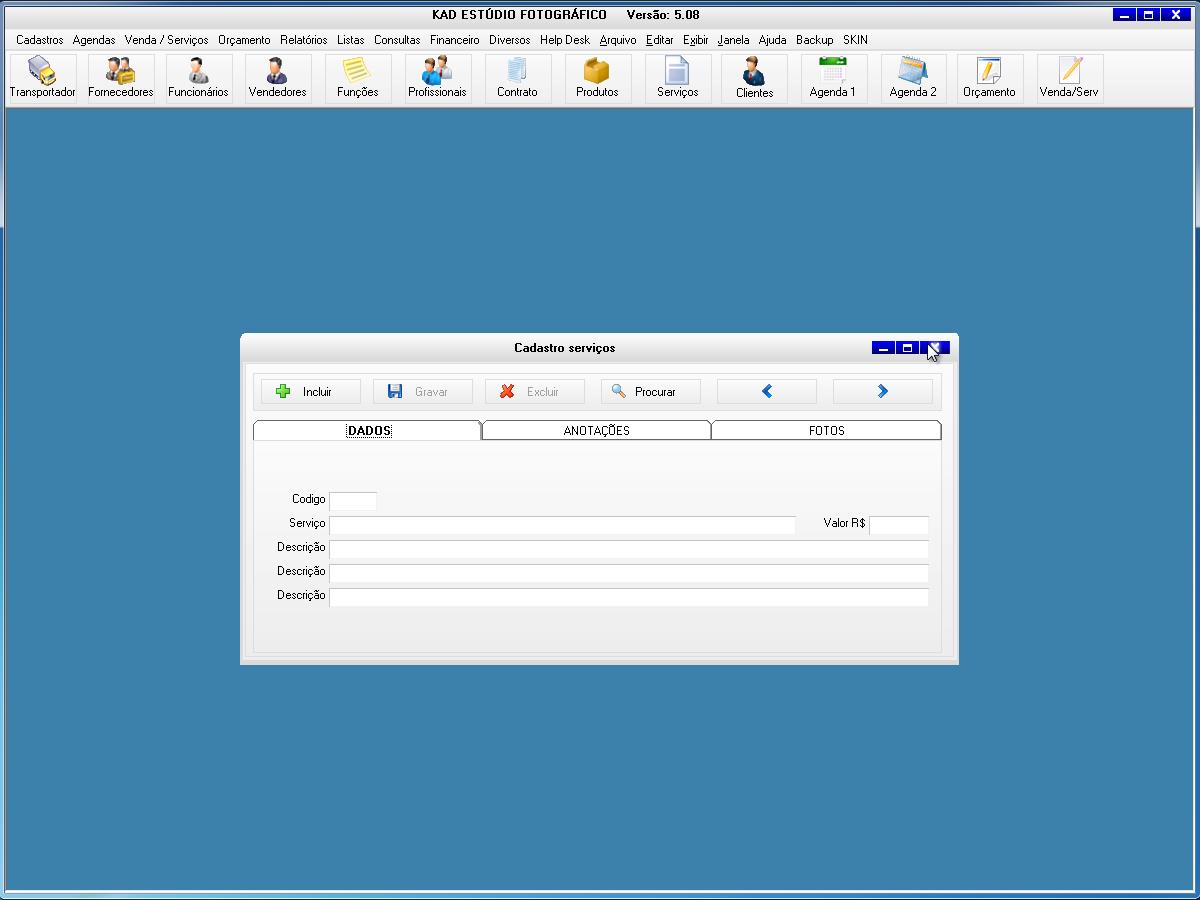Open the Janela menu

pos(733,40)
